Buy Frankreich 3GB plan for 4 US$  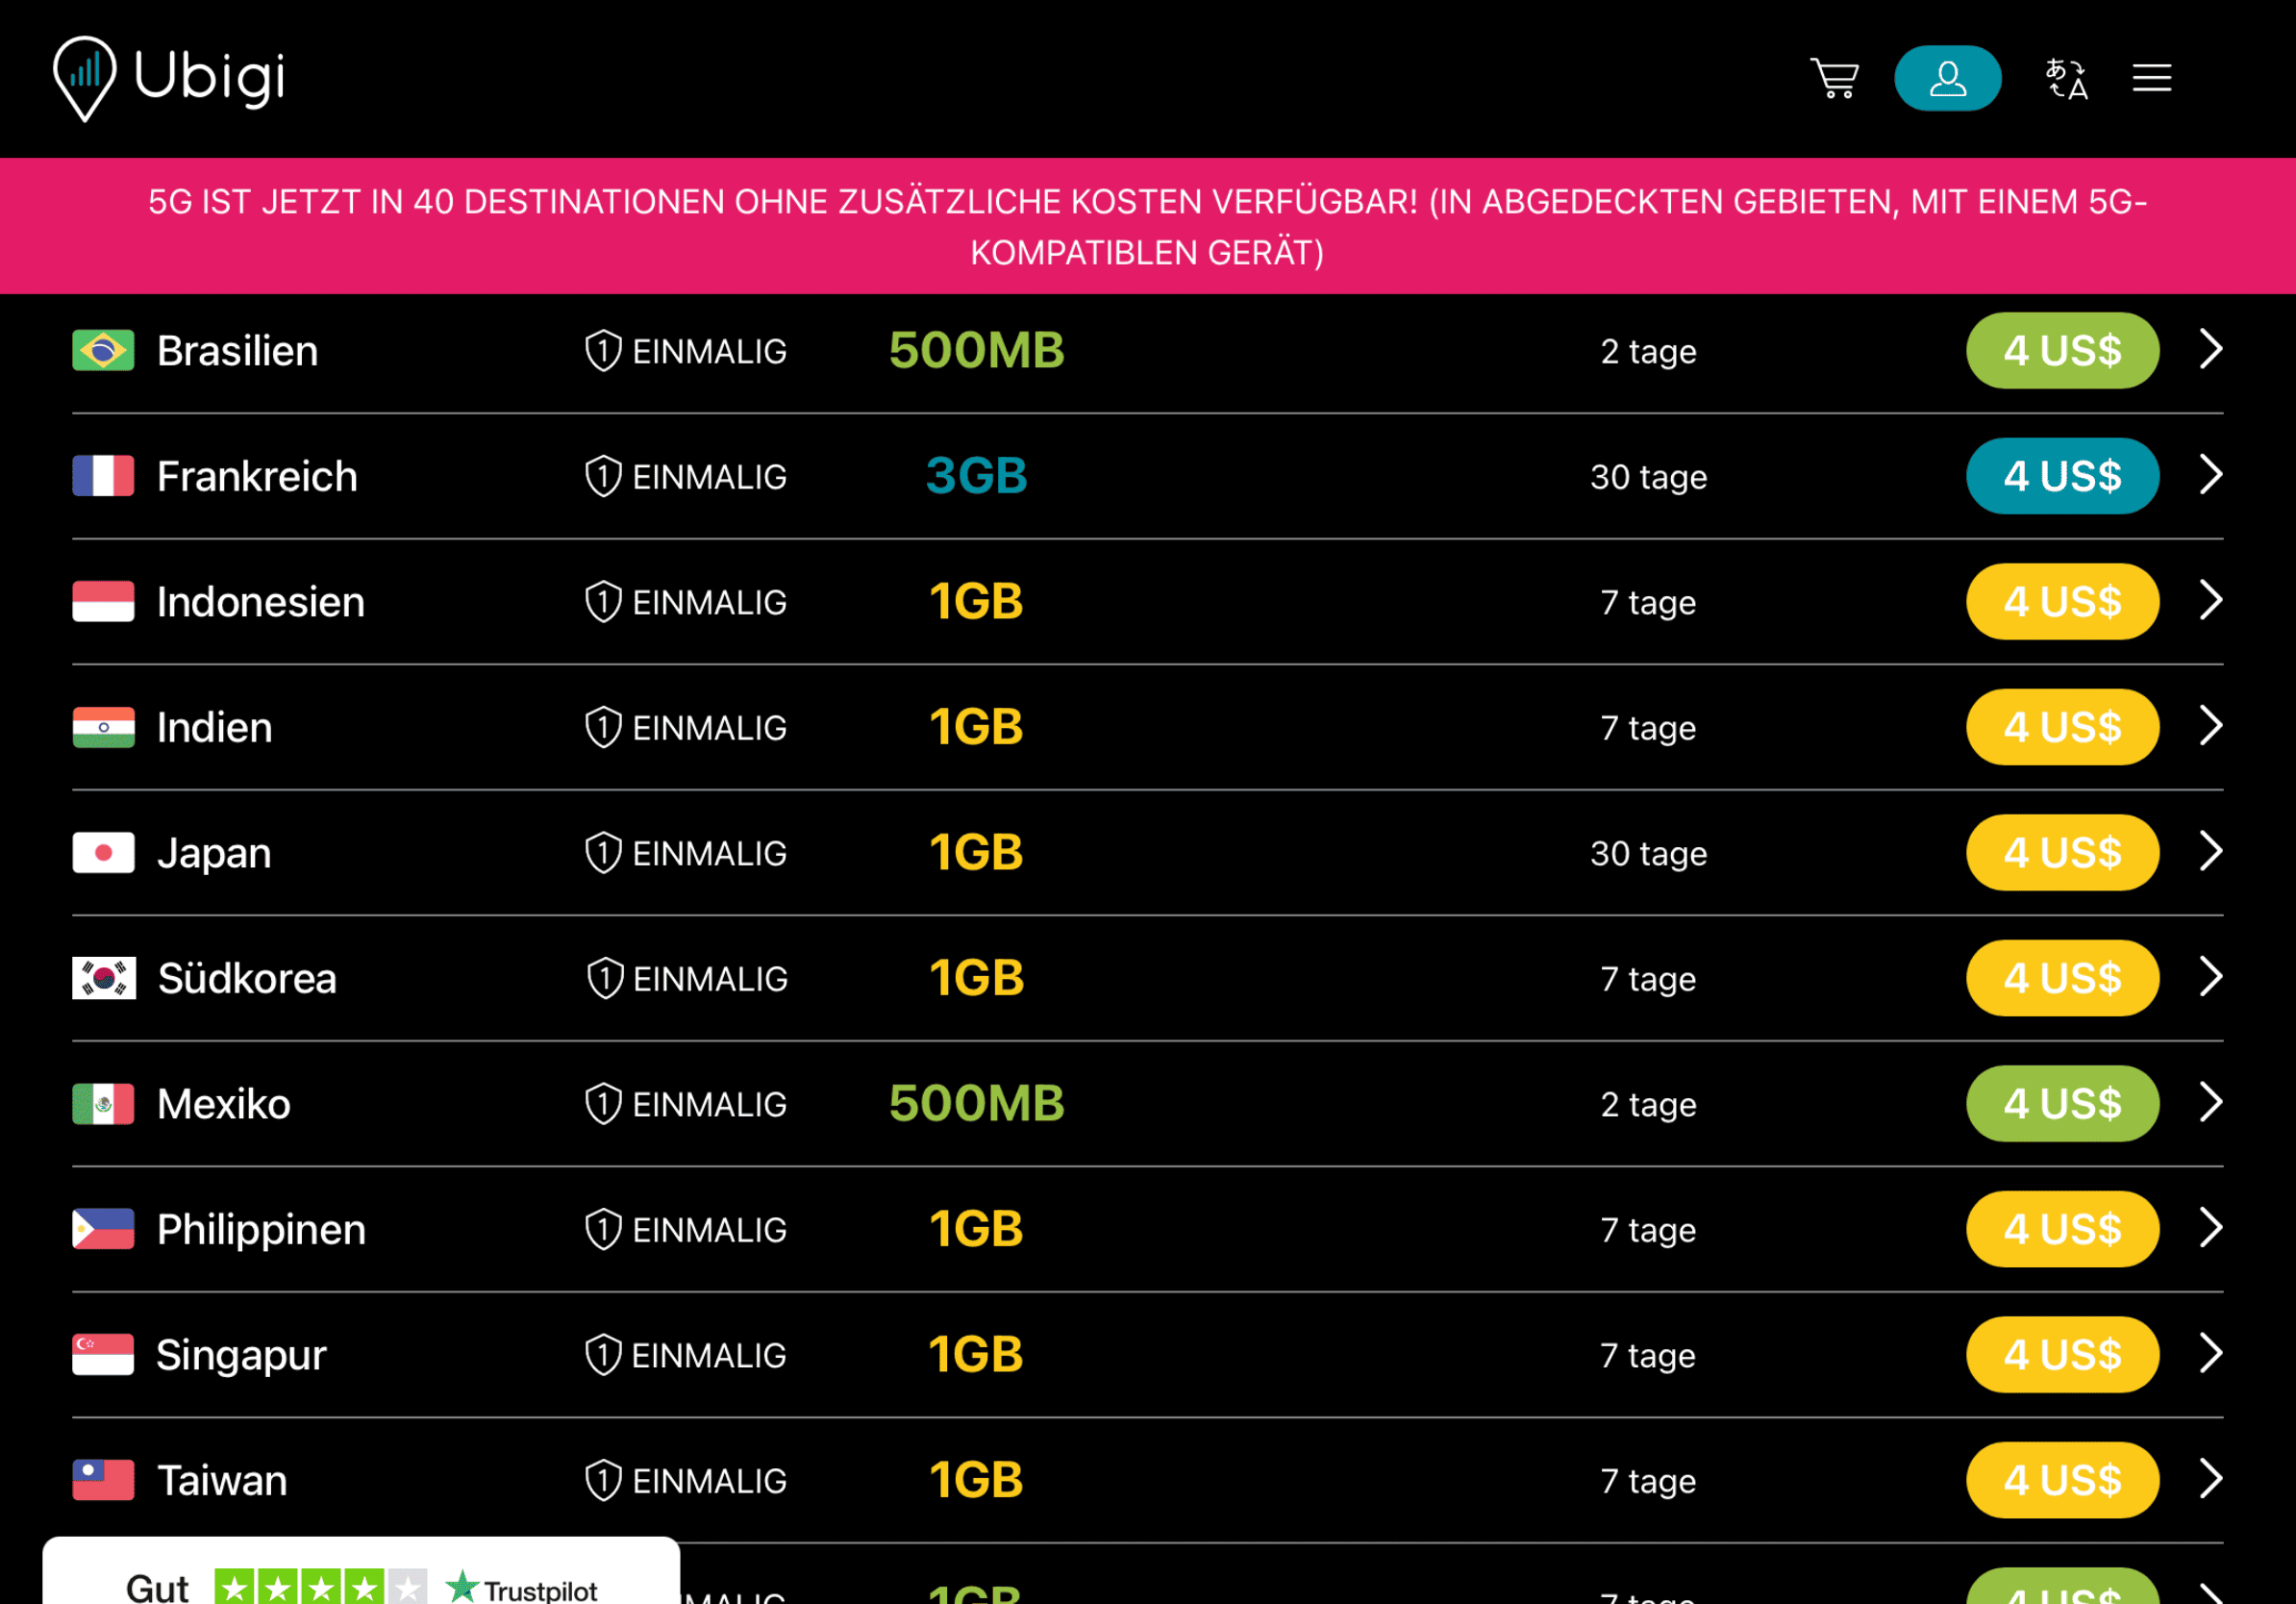click(2062, 476)
